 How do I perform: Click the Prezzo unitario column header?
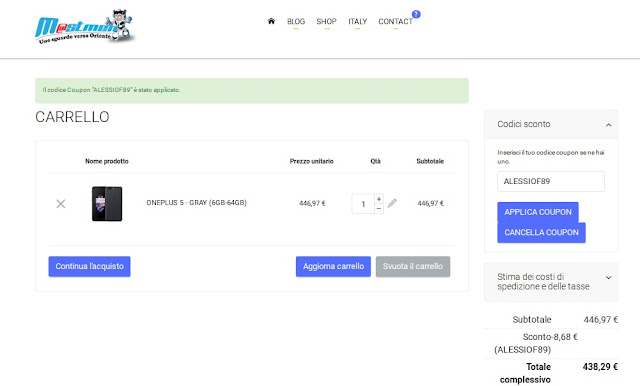pos(311,161)
